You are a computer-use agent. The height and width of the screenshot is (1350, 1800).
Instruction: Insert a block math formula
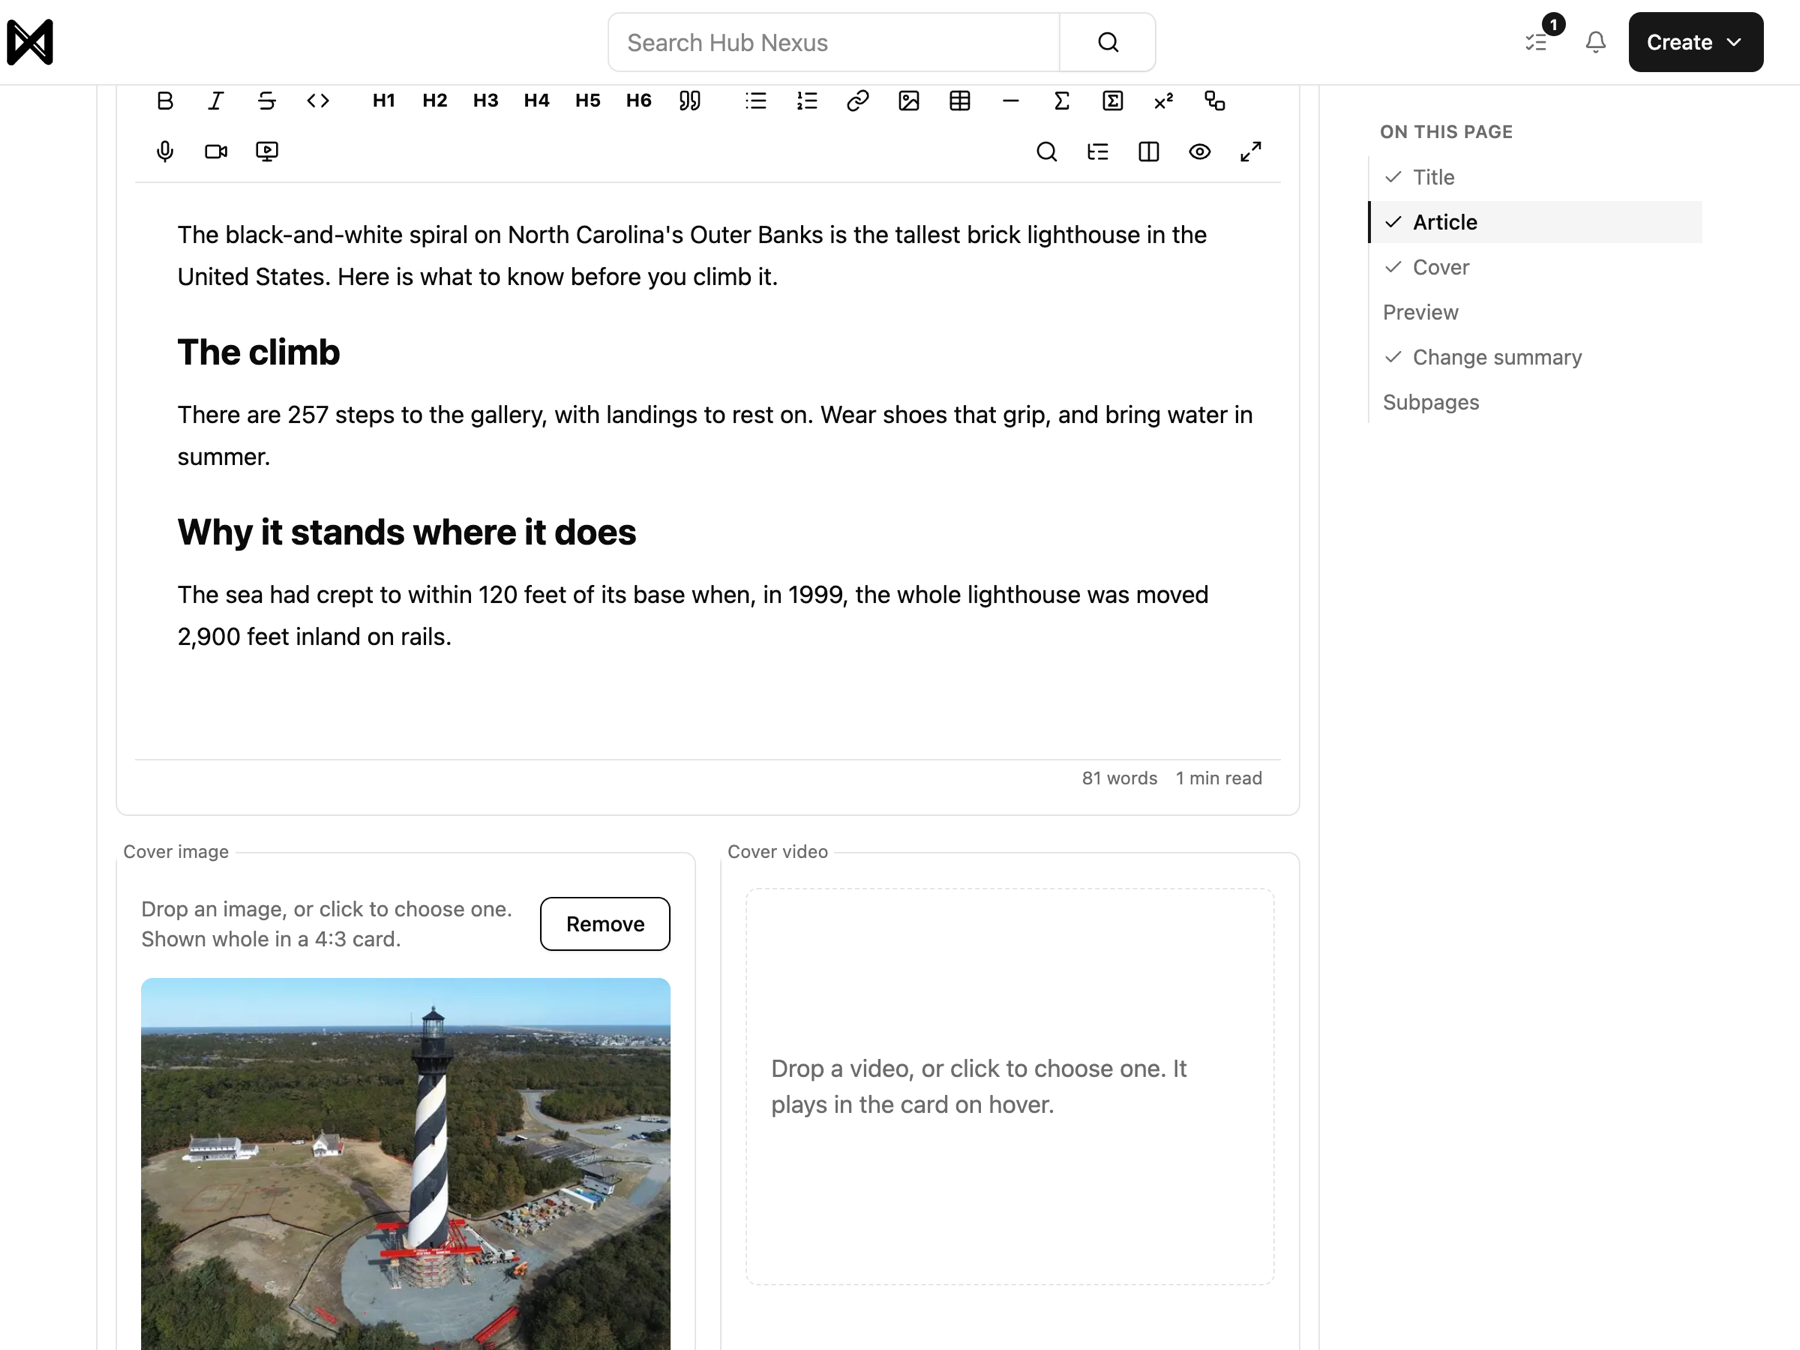[1113, 101]
